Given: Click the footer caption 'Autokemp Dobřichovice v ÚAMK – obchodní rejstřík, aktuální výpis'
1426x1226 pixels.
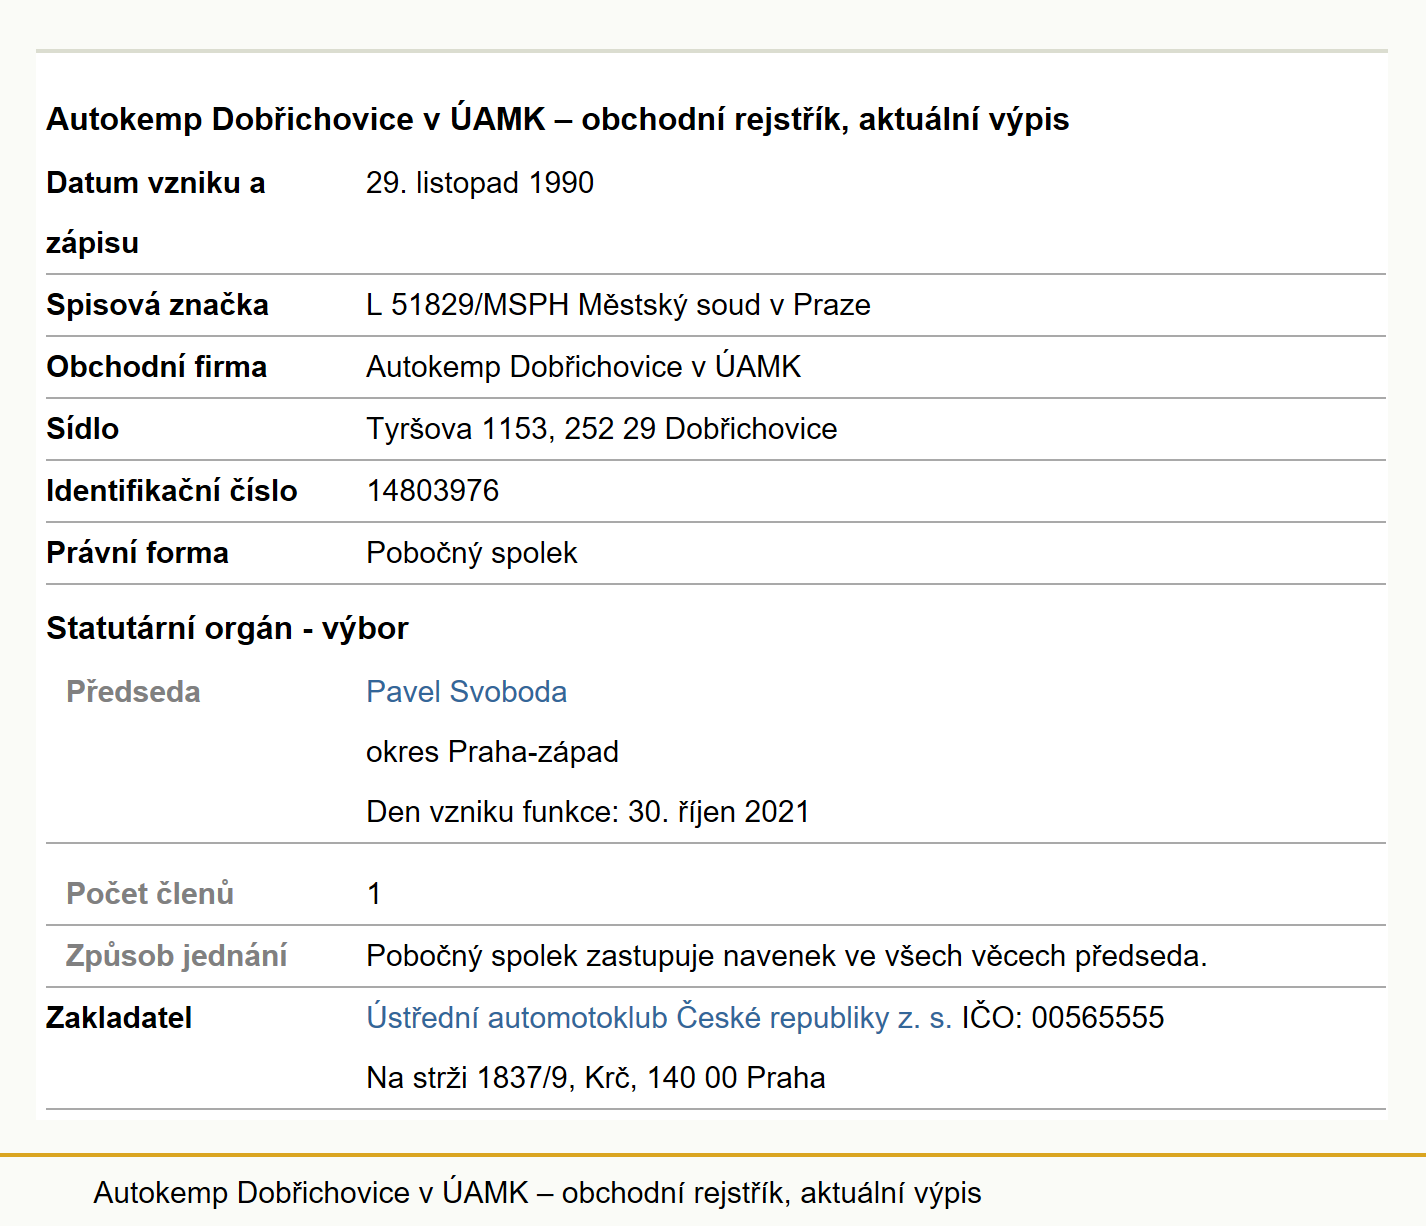Looking at the screenshot, I should click(537, 1193).
